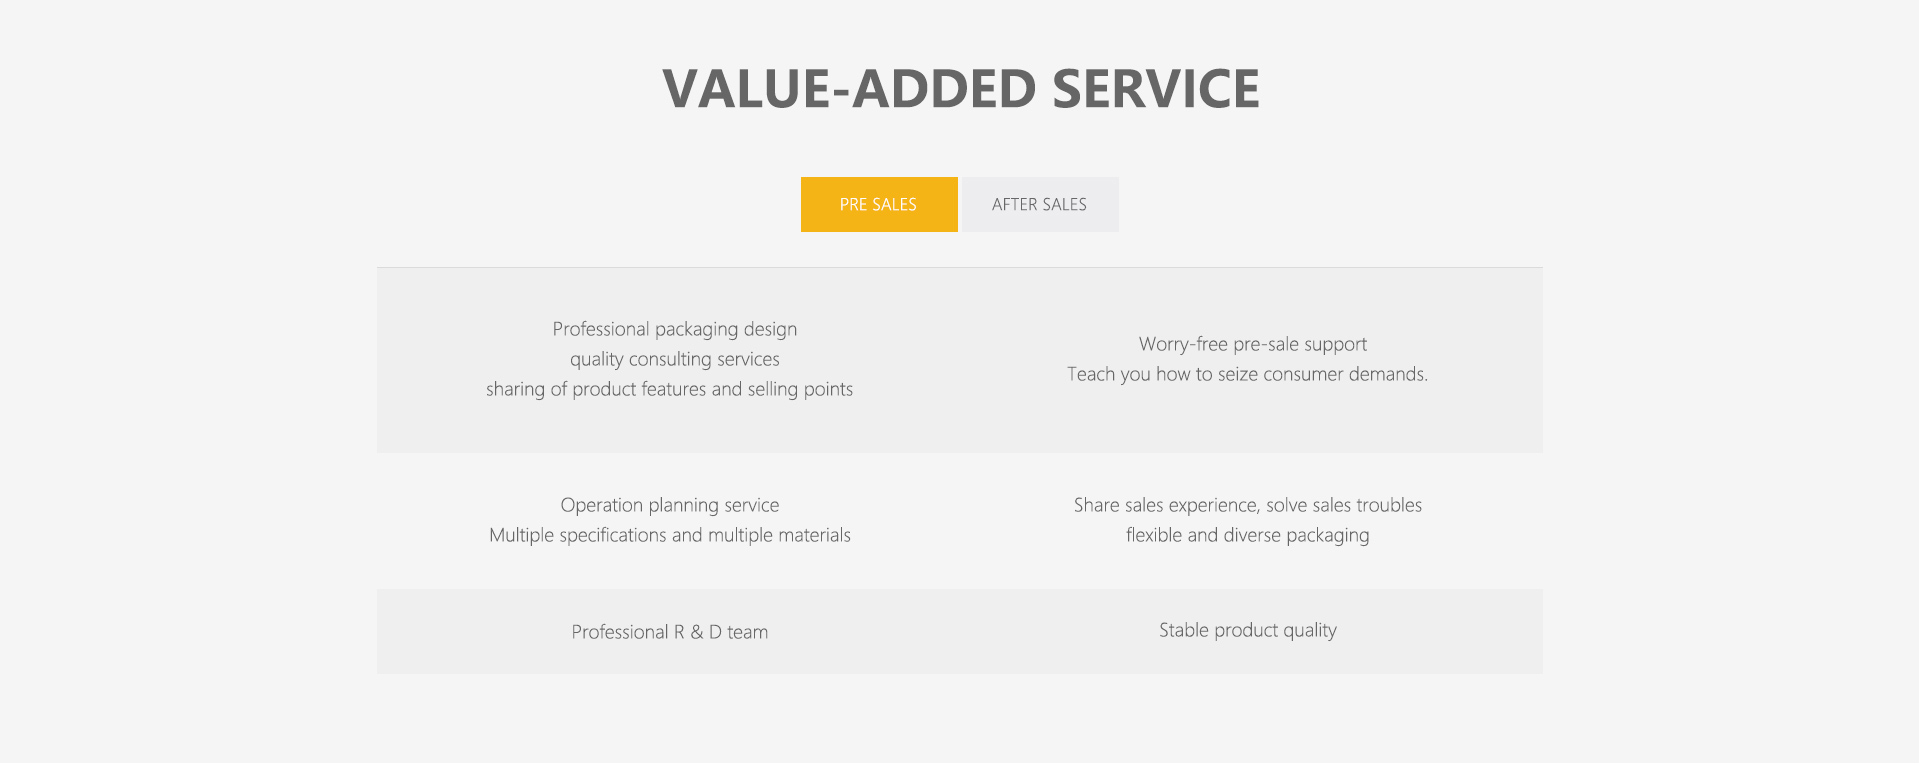Click the ampersand in "R & D"
1920x763 pixels.
(696, 632)
